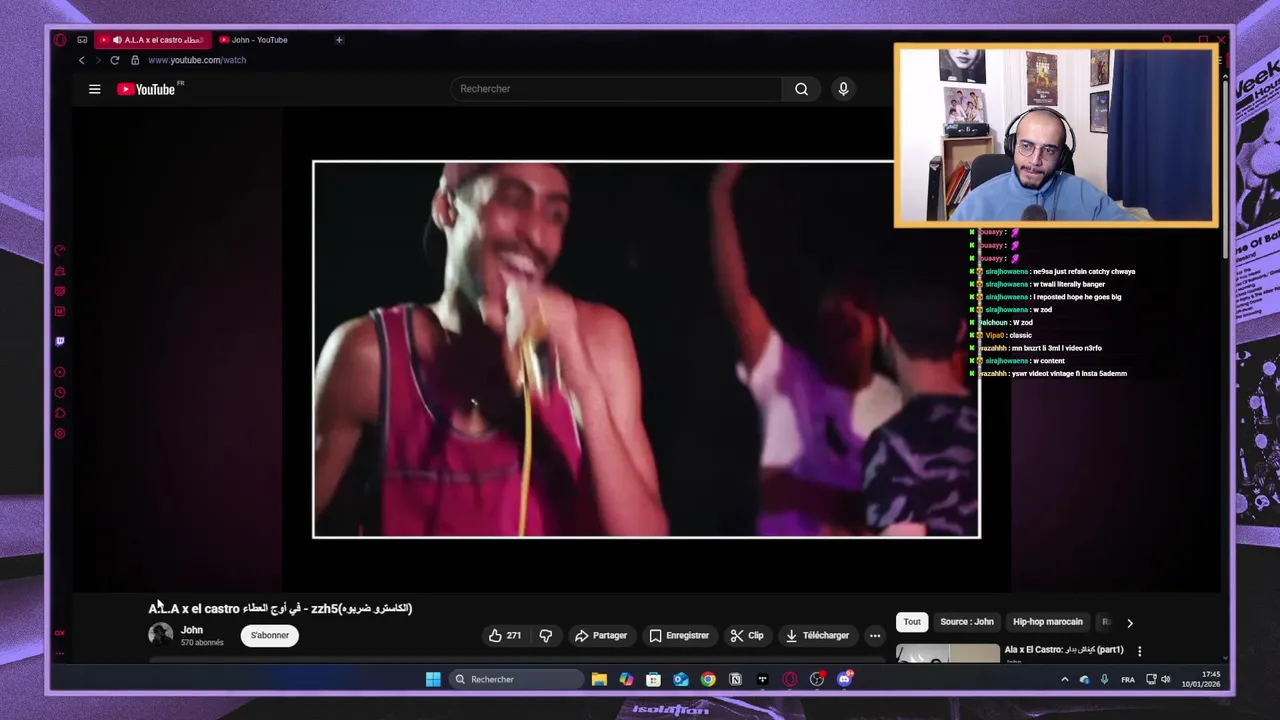
Task: Open the YouTube hamburger guide menu
Action: 94,89
